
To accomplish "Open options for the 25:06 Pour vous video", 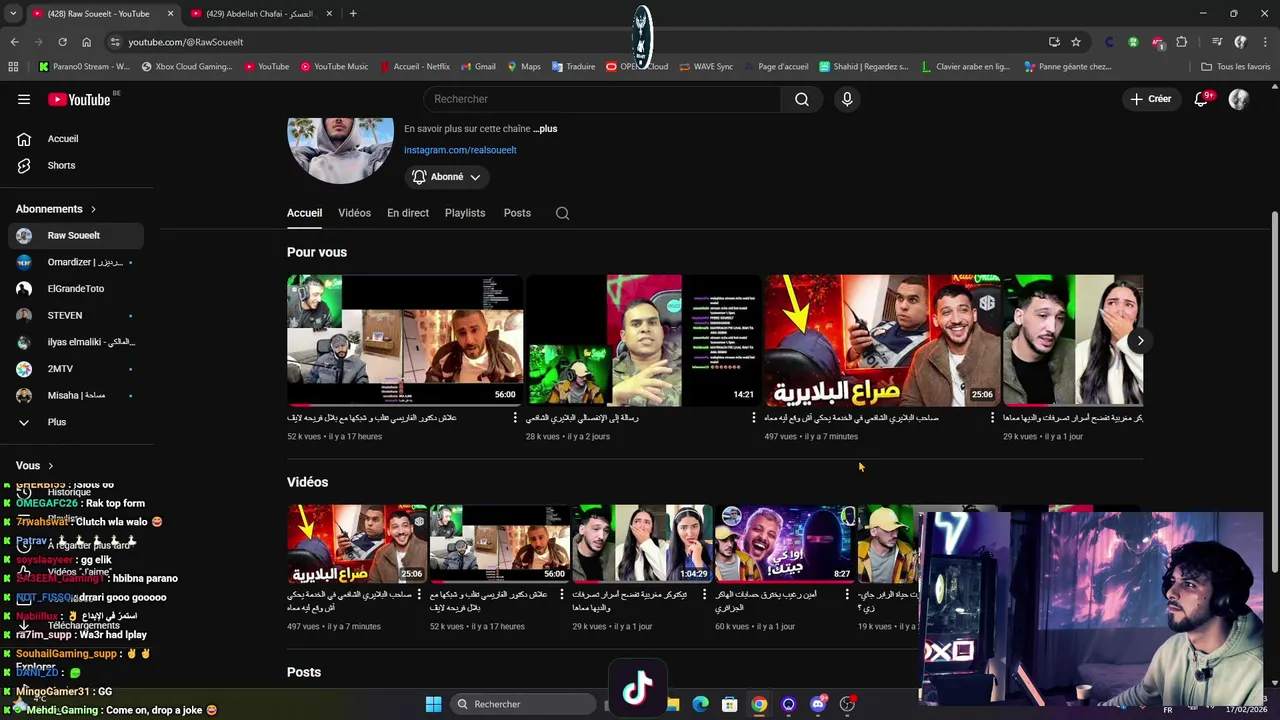I will [x=993, y=418].
